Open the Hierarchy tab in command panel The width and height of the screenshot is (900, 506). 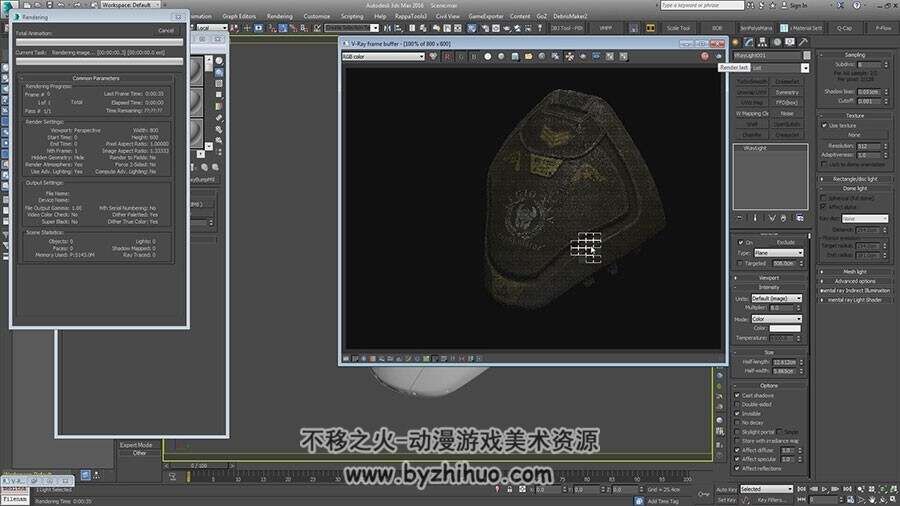pos(763,42)
